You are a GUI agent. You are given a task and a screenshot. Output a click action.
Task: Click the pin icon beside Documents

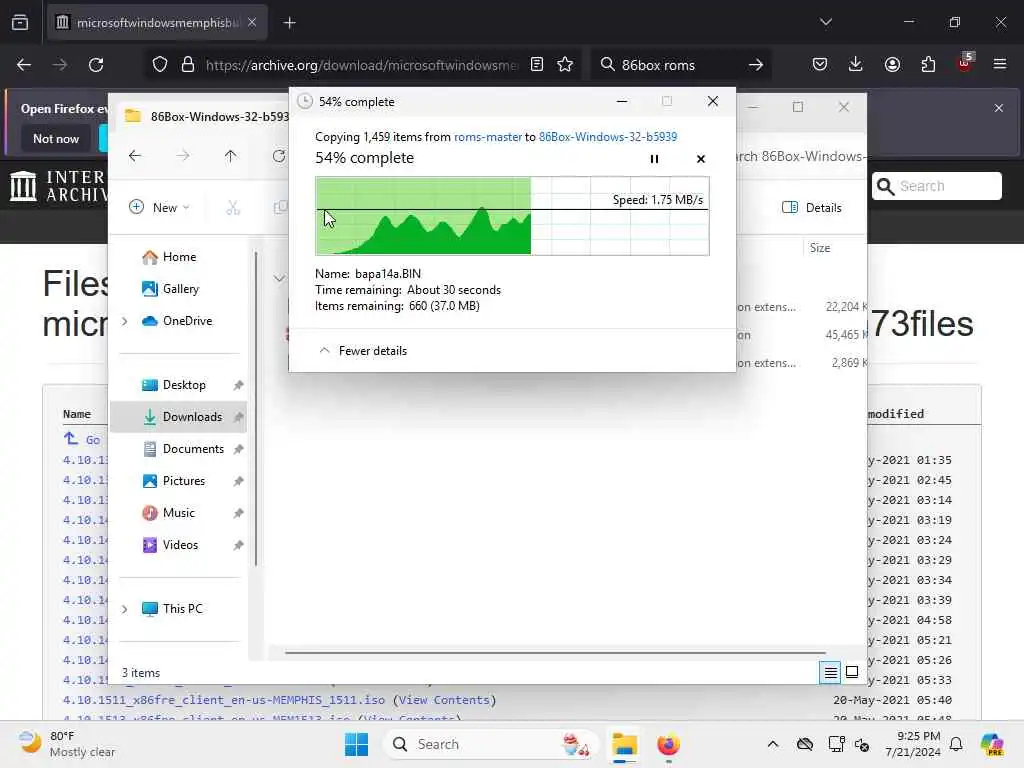coord(238,449)
